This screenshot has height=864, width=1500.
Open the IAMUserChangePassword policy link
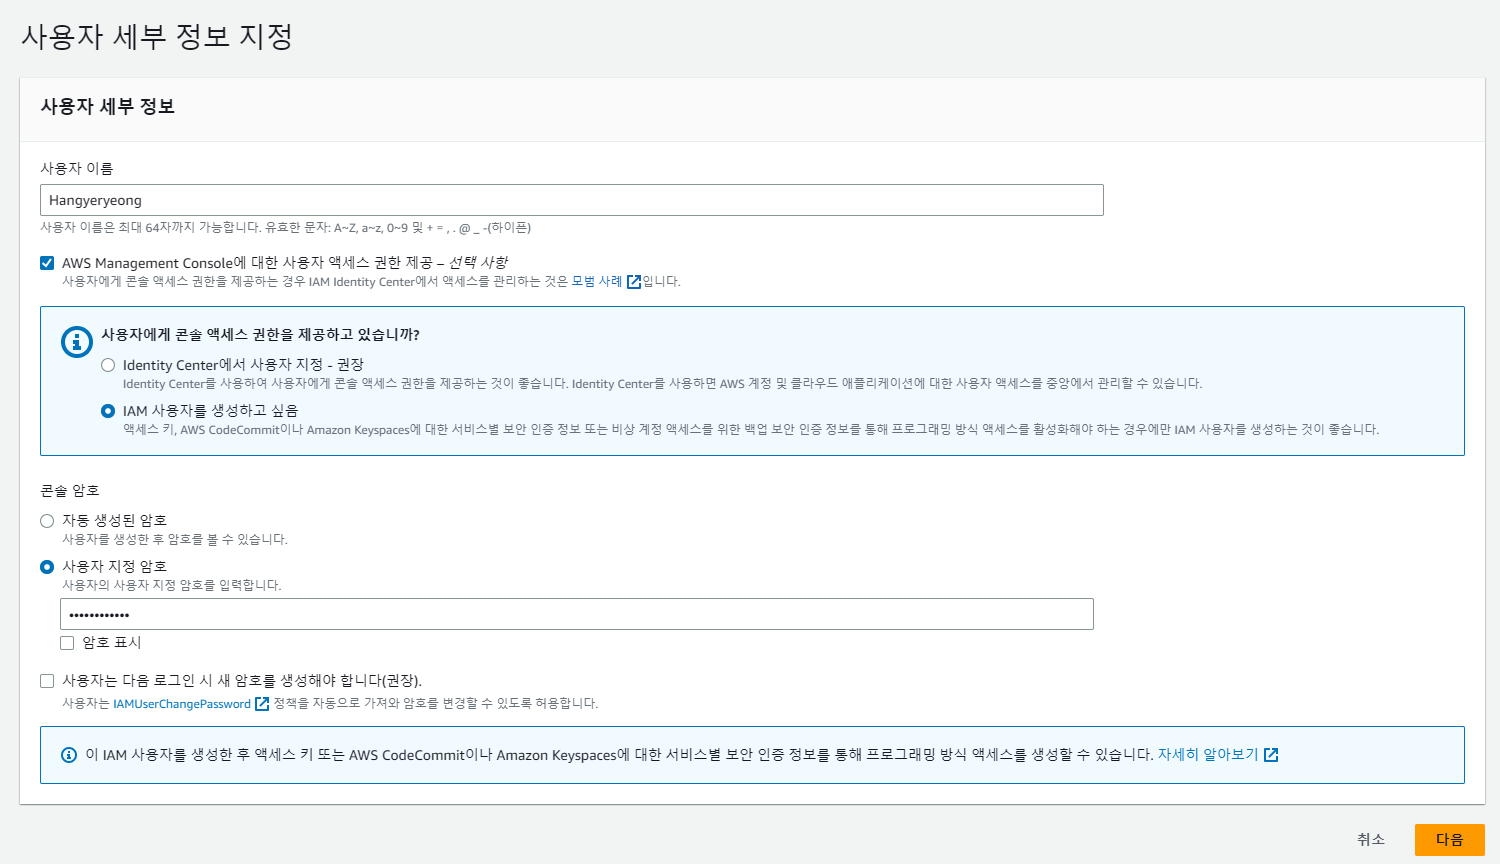pyautogui.click(x=182, y=704)
